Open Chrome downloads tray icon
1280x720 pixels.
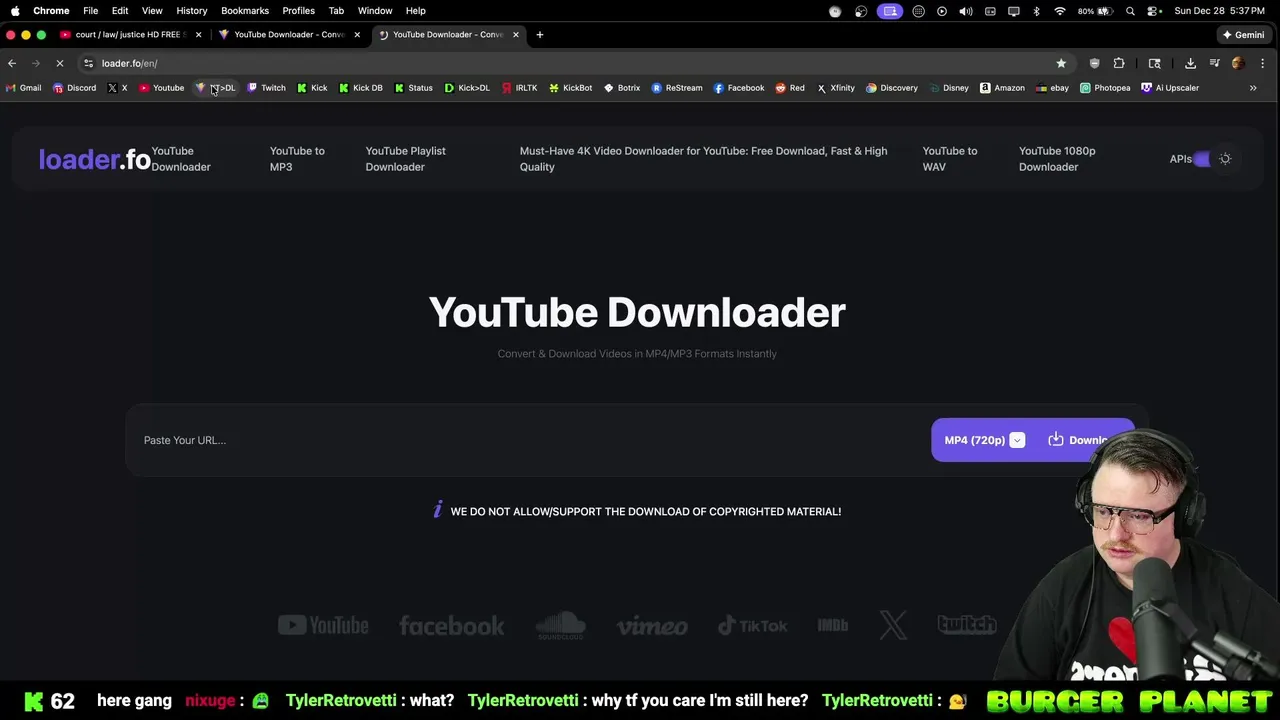[1190, 63]
